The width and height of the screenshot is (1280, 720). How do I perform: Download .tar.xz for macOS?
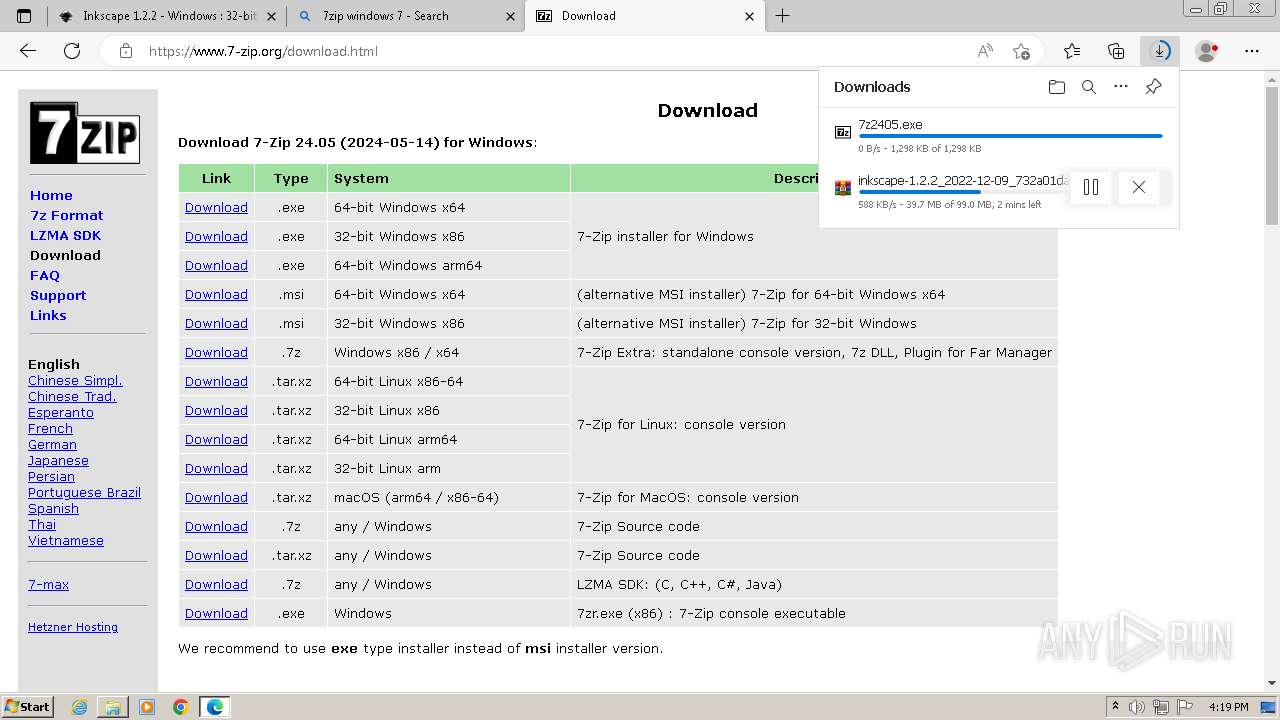click(x=216, y=497)
